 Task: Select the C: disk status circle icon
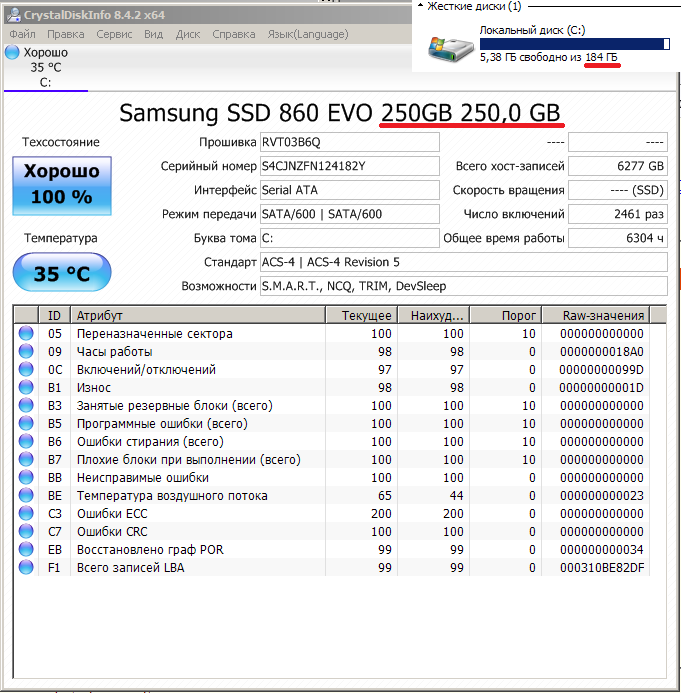(12, 52)
